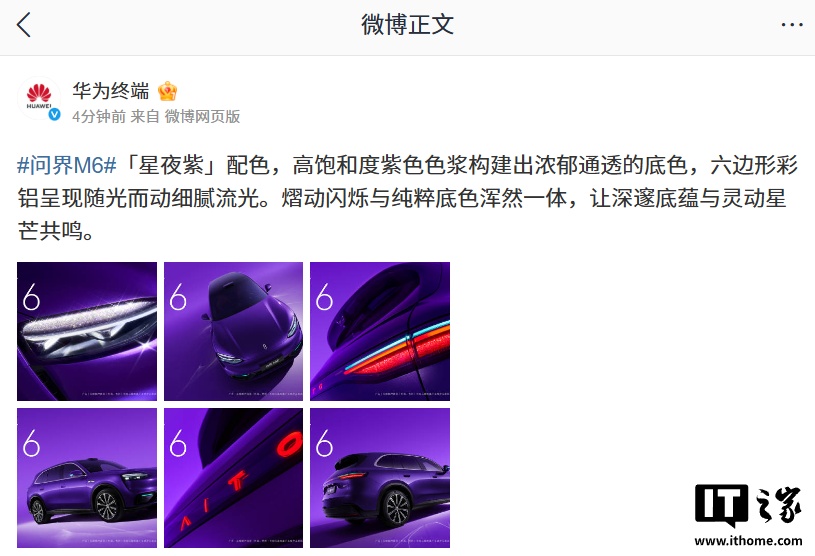Click the gold crown member badge

(x=167, y=91)
